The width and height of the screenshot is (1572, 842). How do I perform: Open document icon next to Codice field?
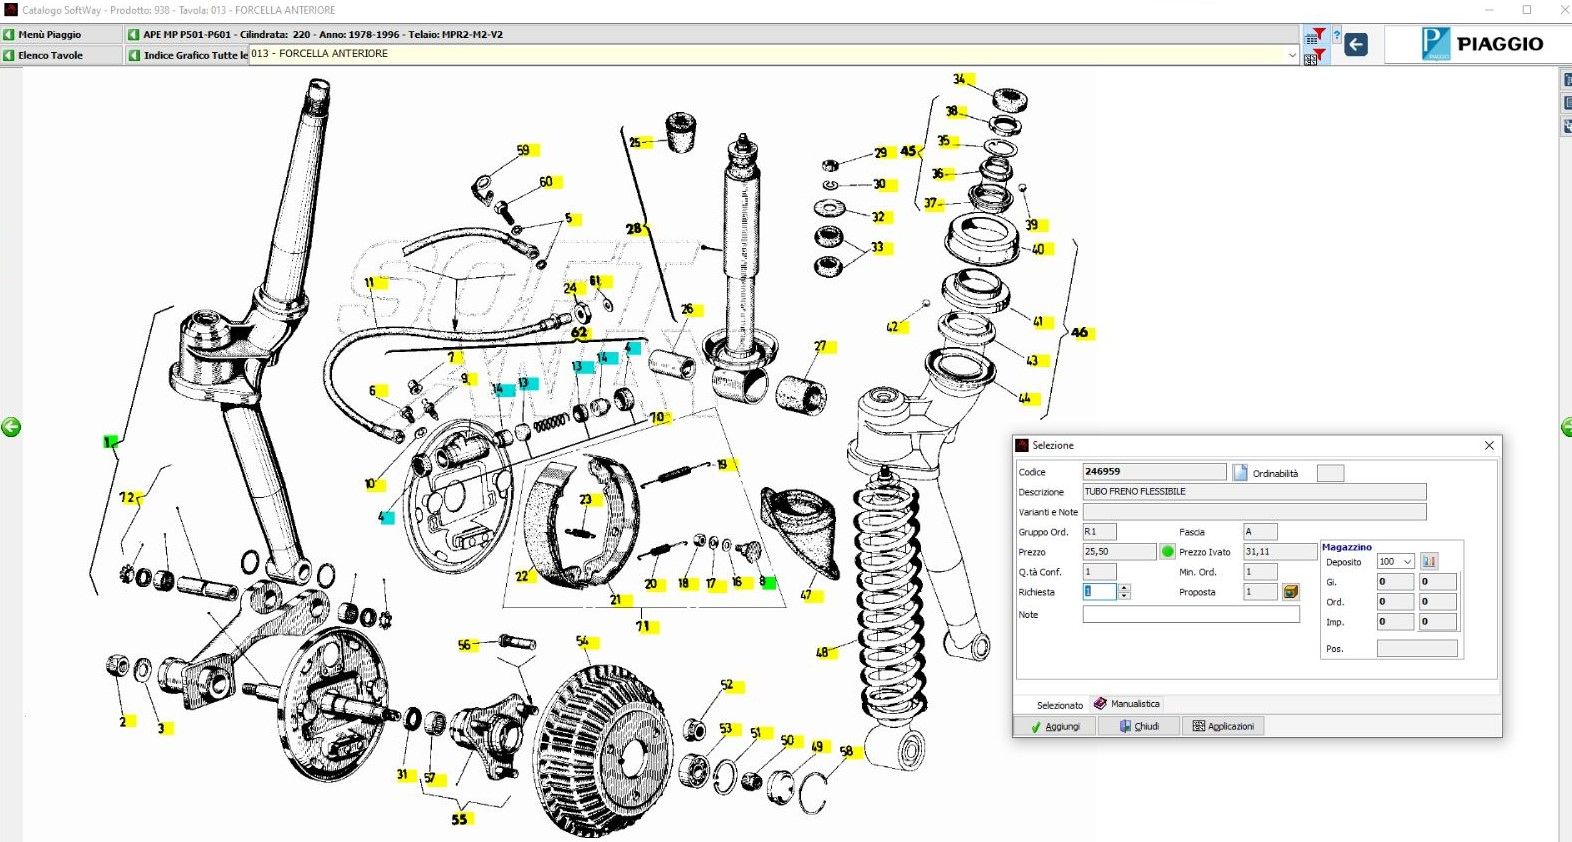coord(1240,472)
